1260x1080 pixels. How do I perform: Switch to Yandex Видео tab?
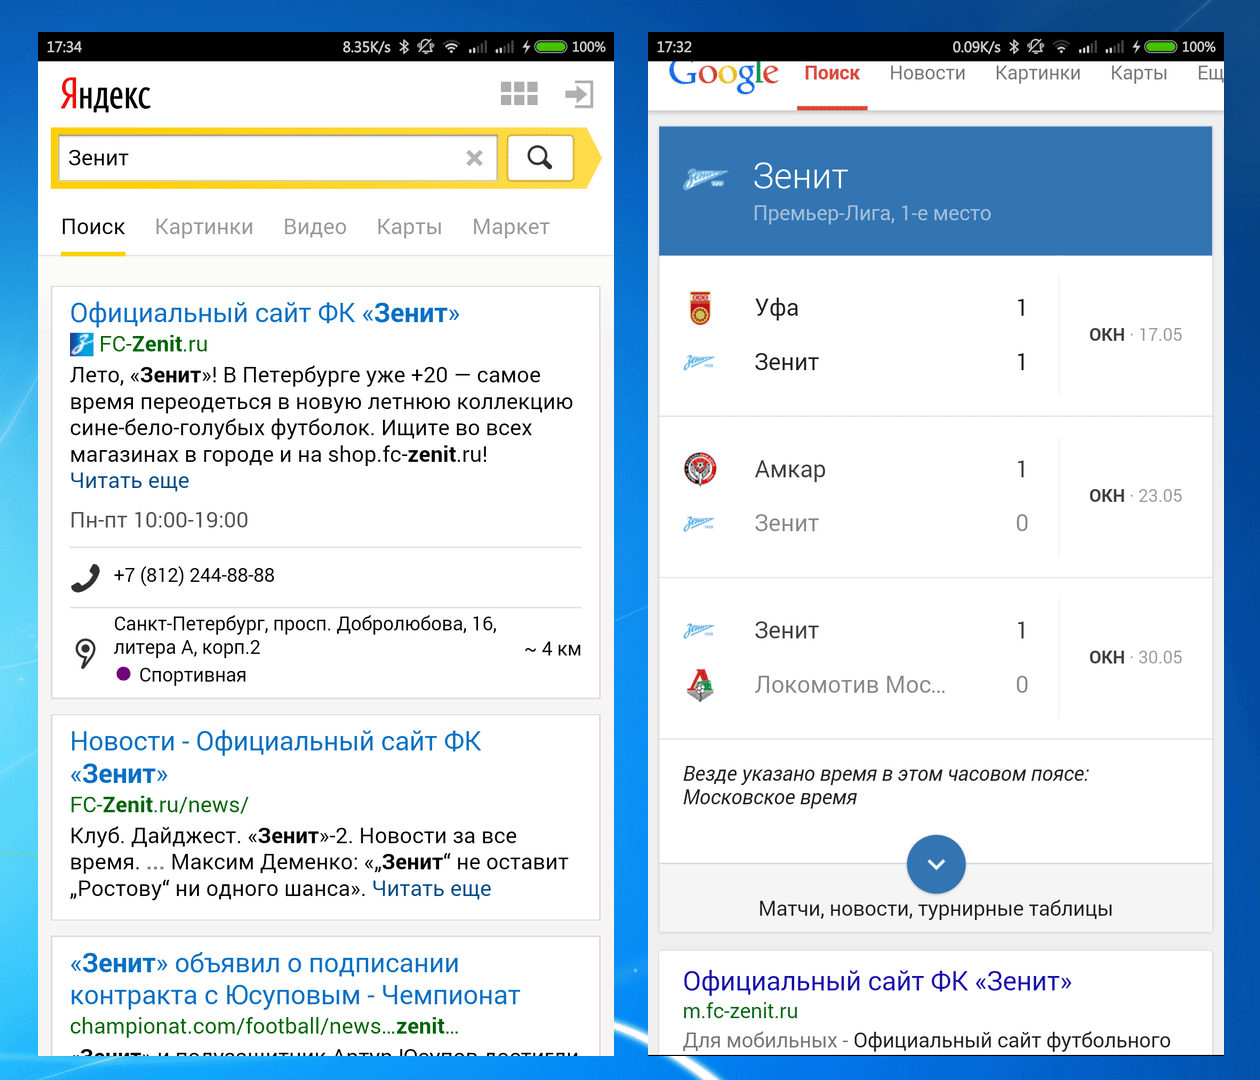(315, 227)
